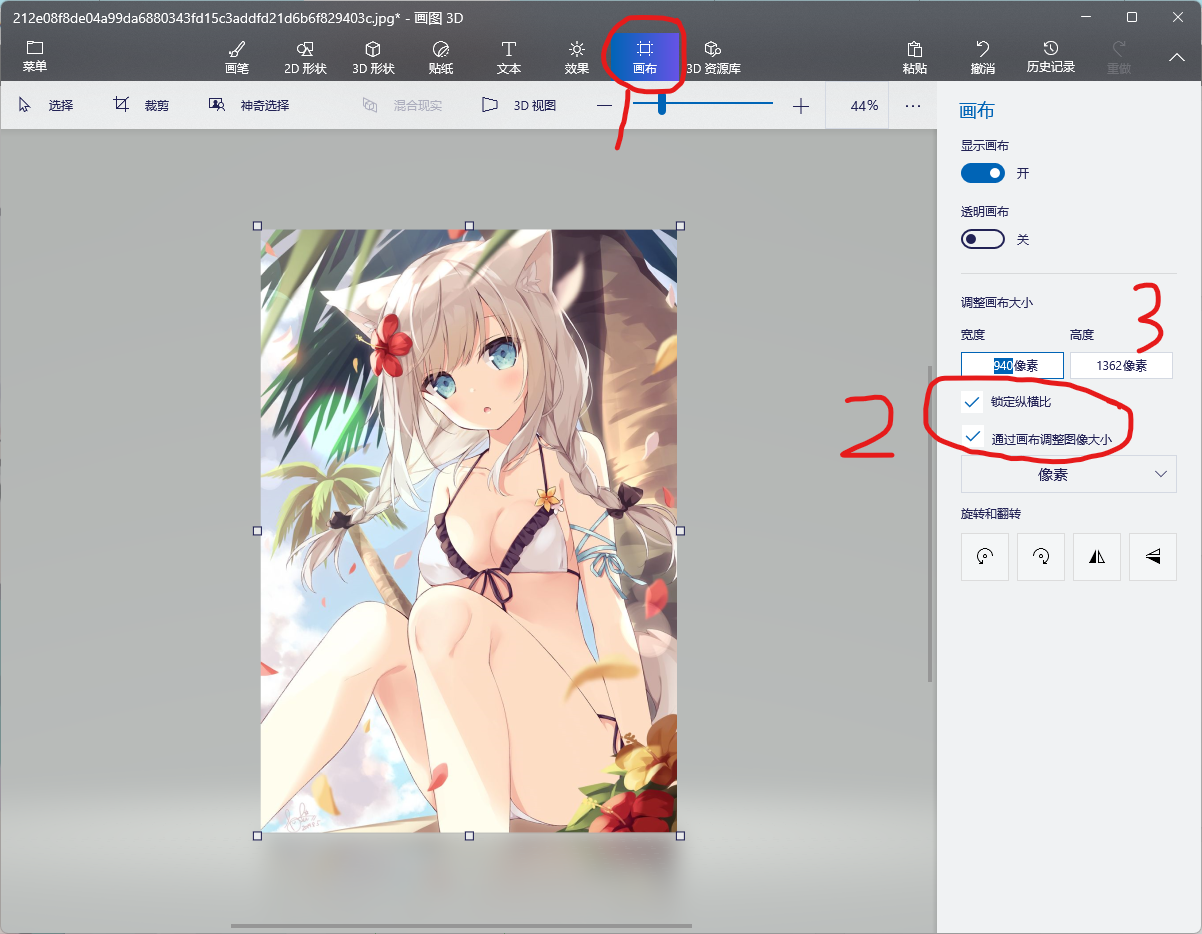Click the zoom slider handle
Image resolution: width=1202 pixels, height=934 pixels.
point(661,104)
